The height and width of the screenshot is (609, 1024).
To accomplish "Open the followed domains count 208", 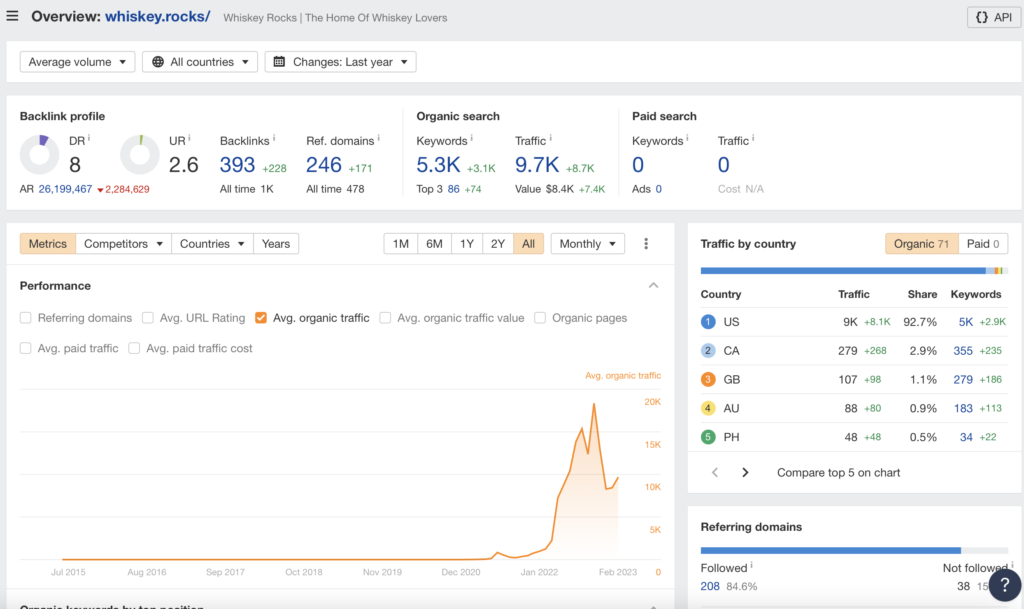I will (x=710, y=586).
